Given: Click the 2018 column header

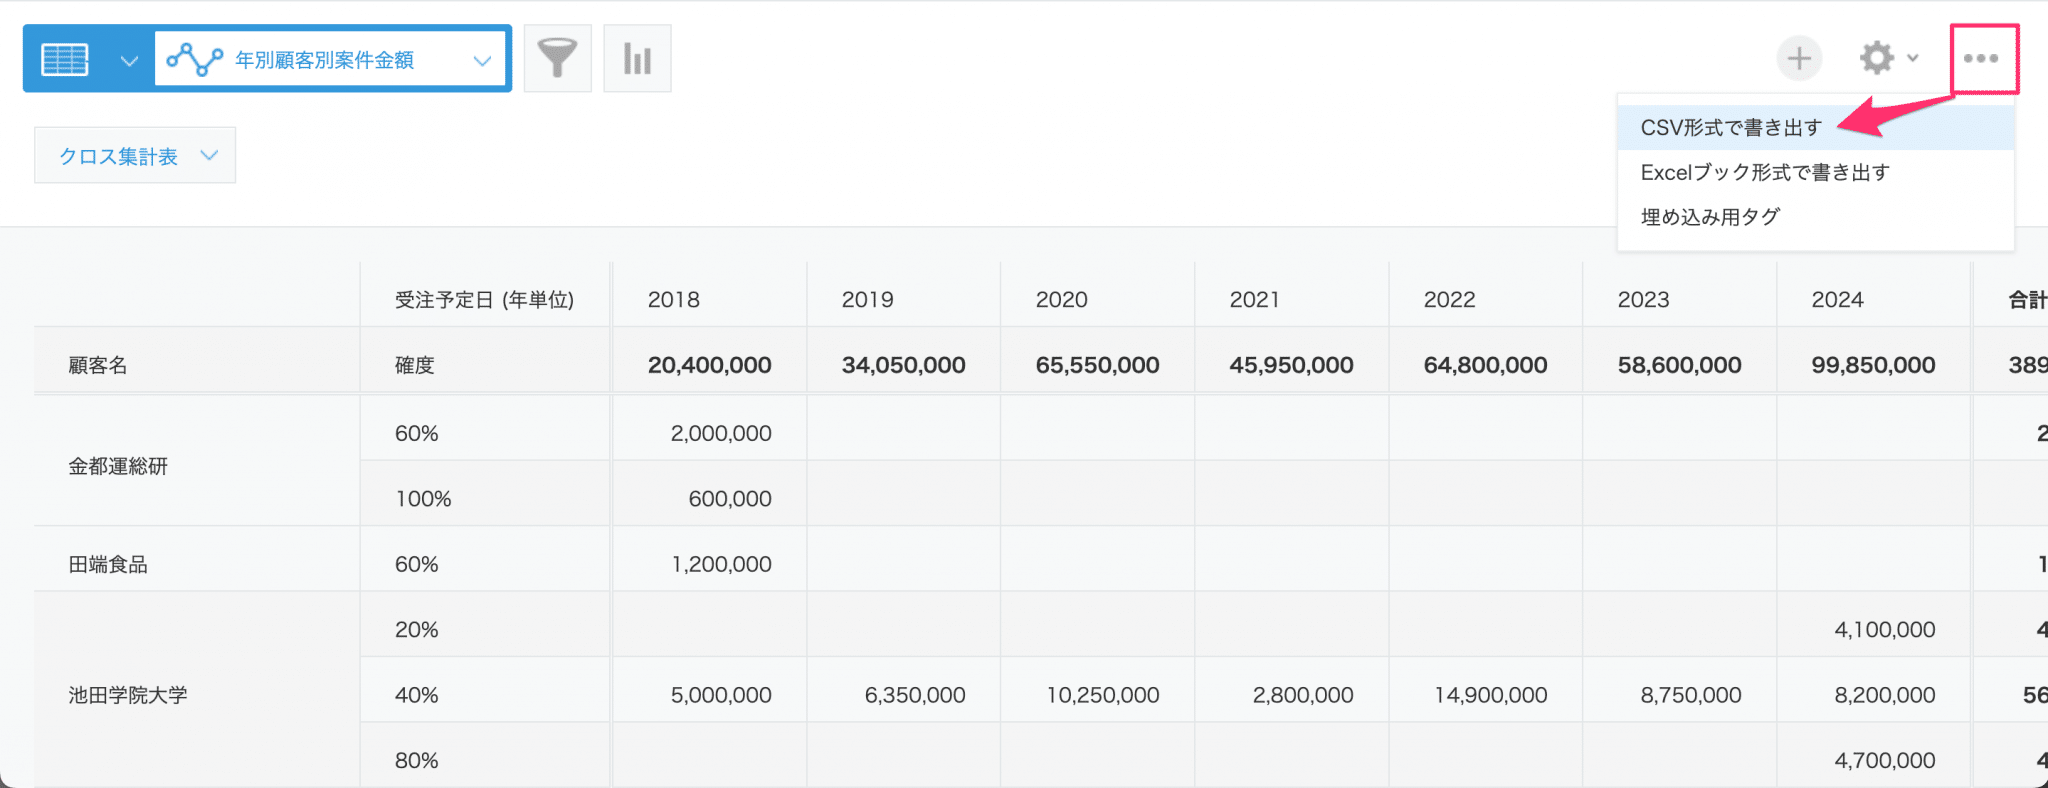Looking at the screenshot, I should 674,299.
